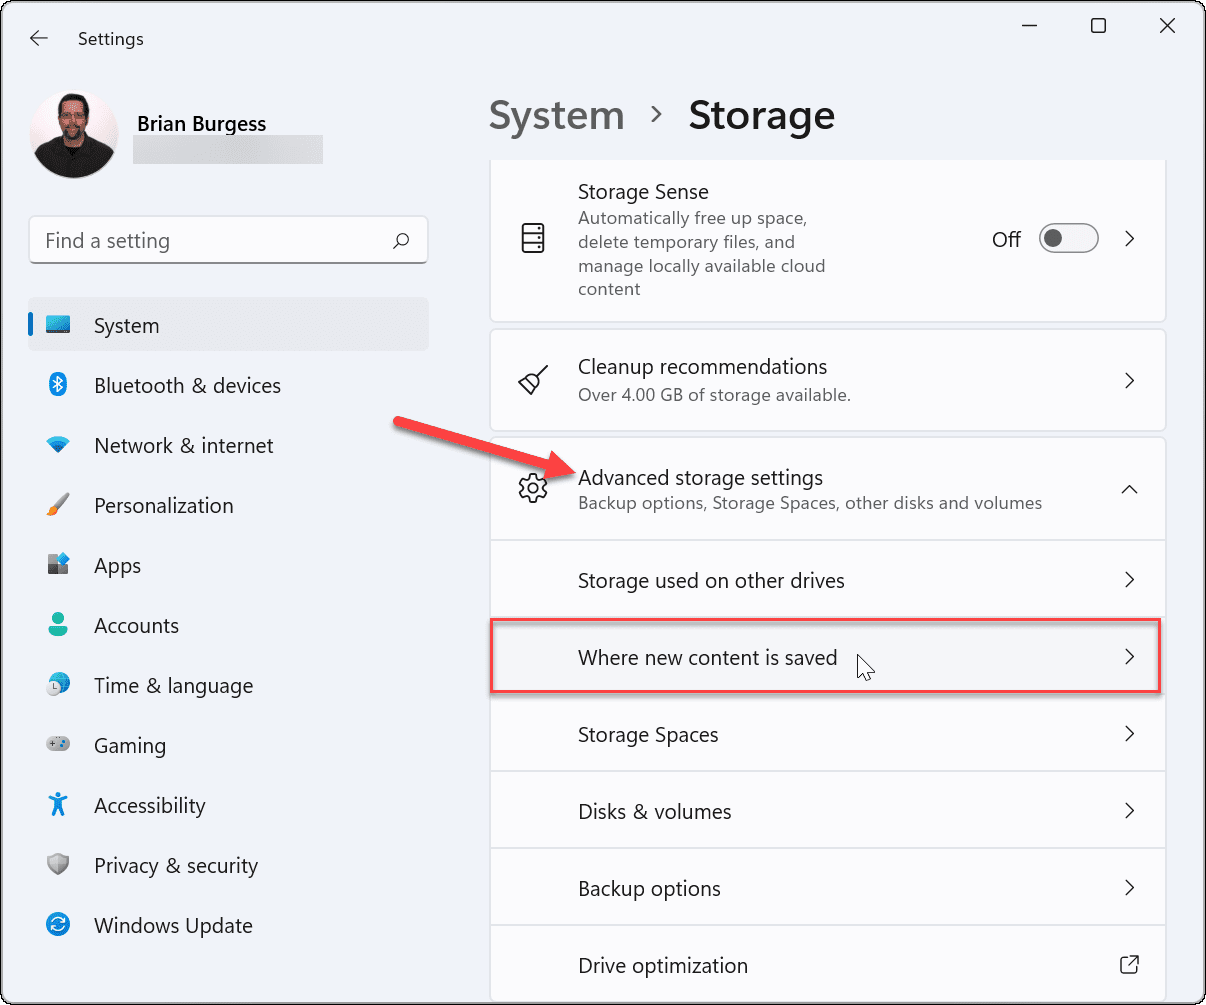Click the search magnifier icon
This screenshot has height=1005, width=1206.
click(401, 241)
